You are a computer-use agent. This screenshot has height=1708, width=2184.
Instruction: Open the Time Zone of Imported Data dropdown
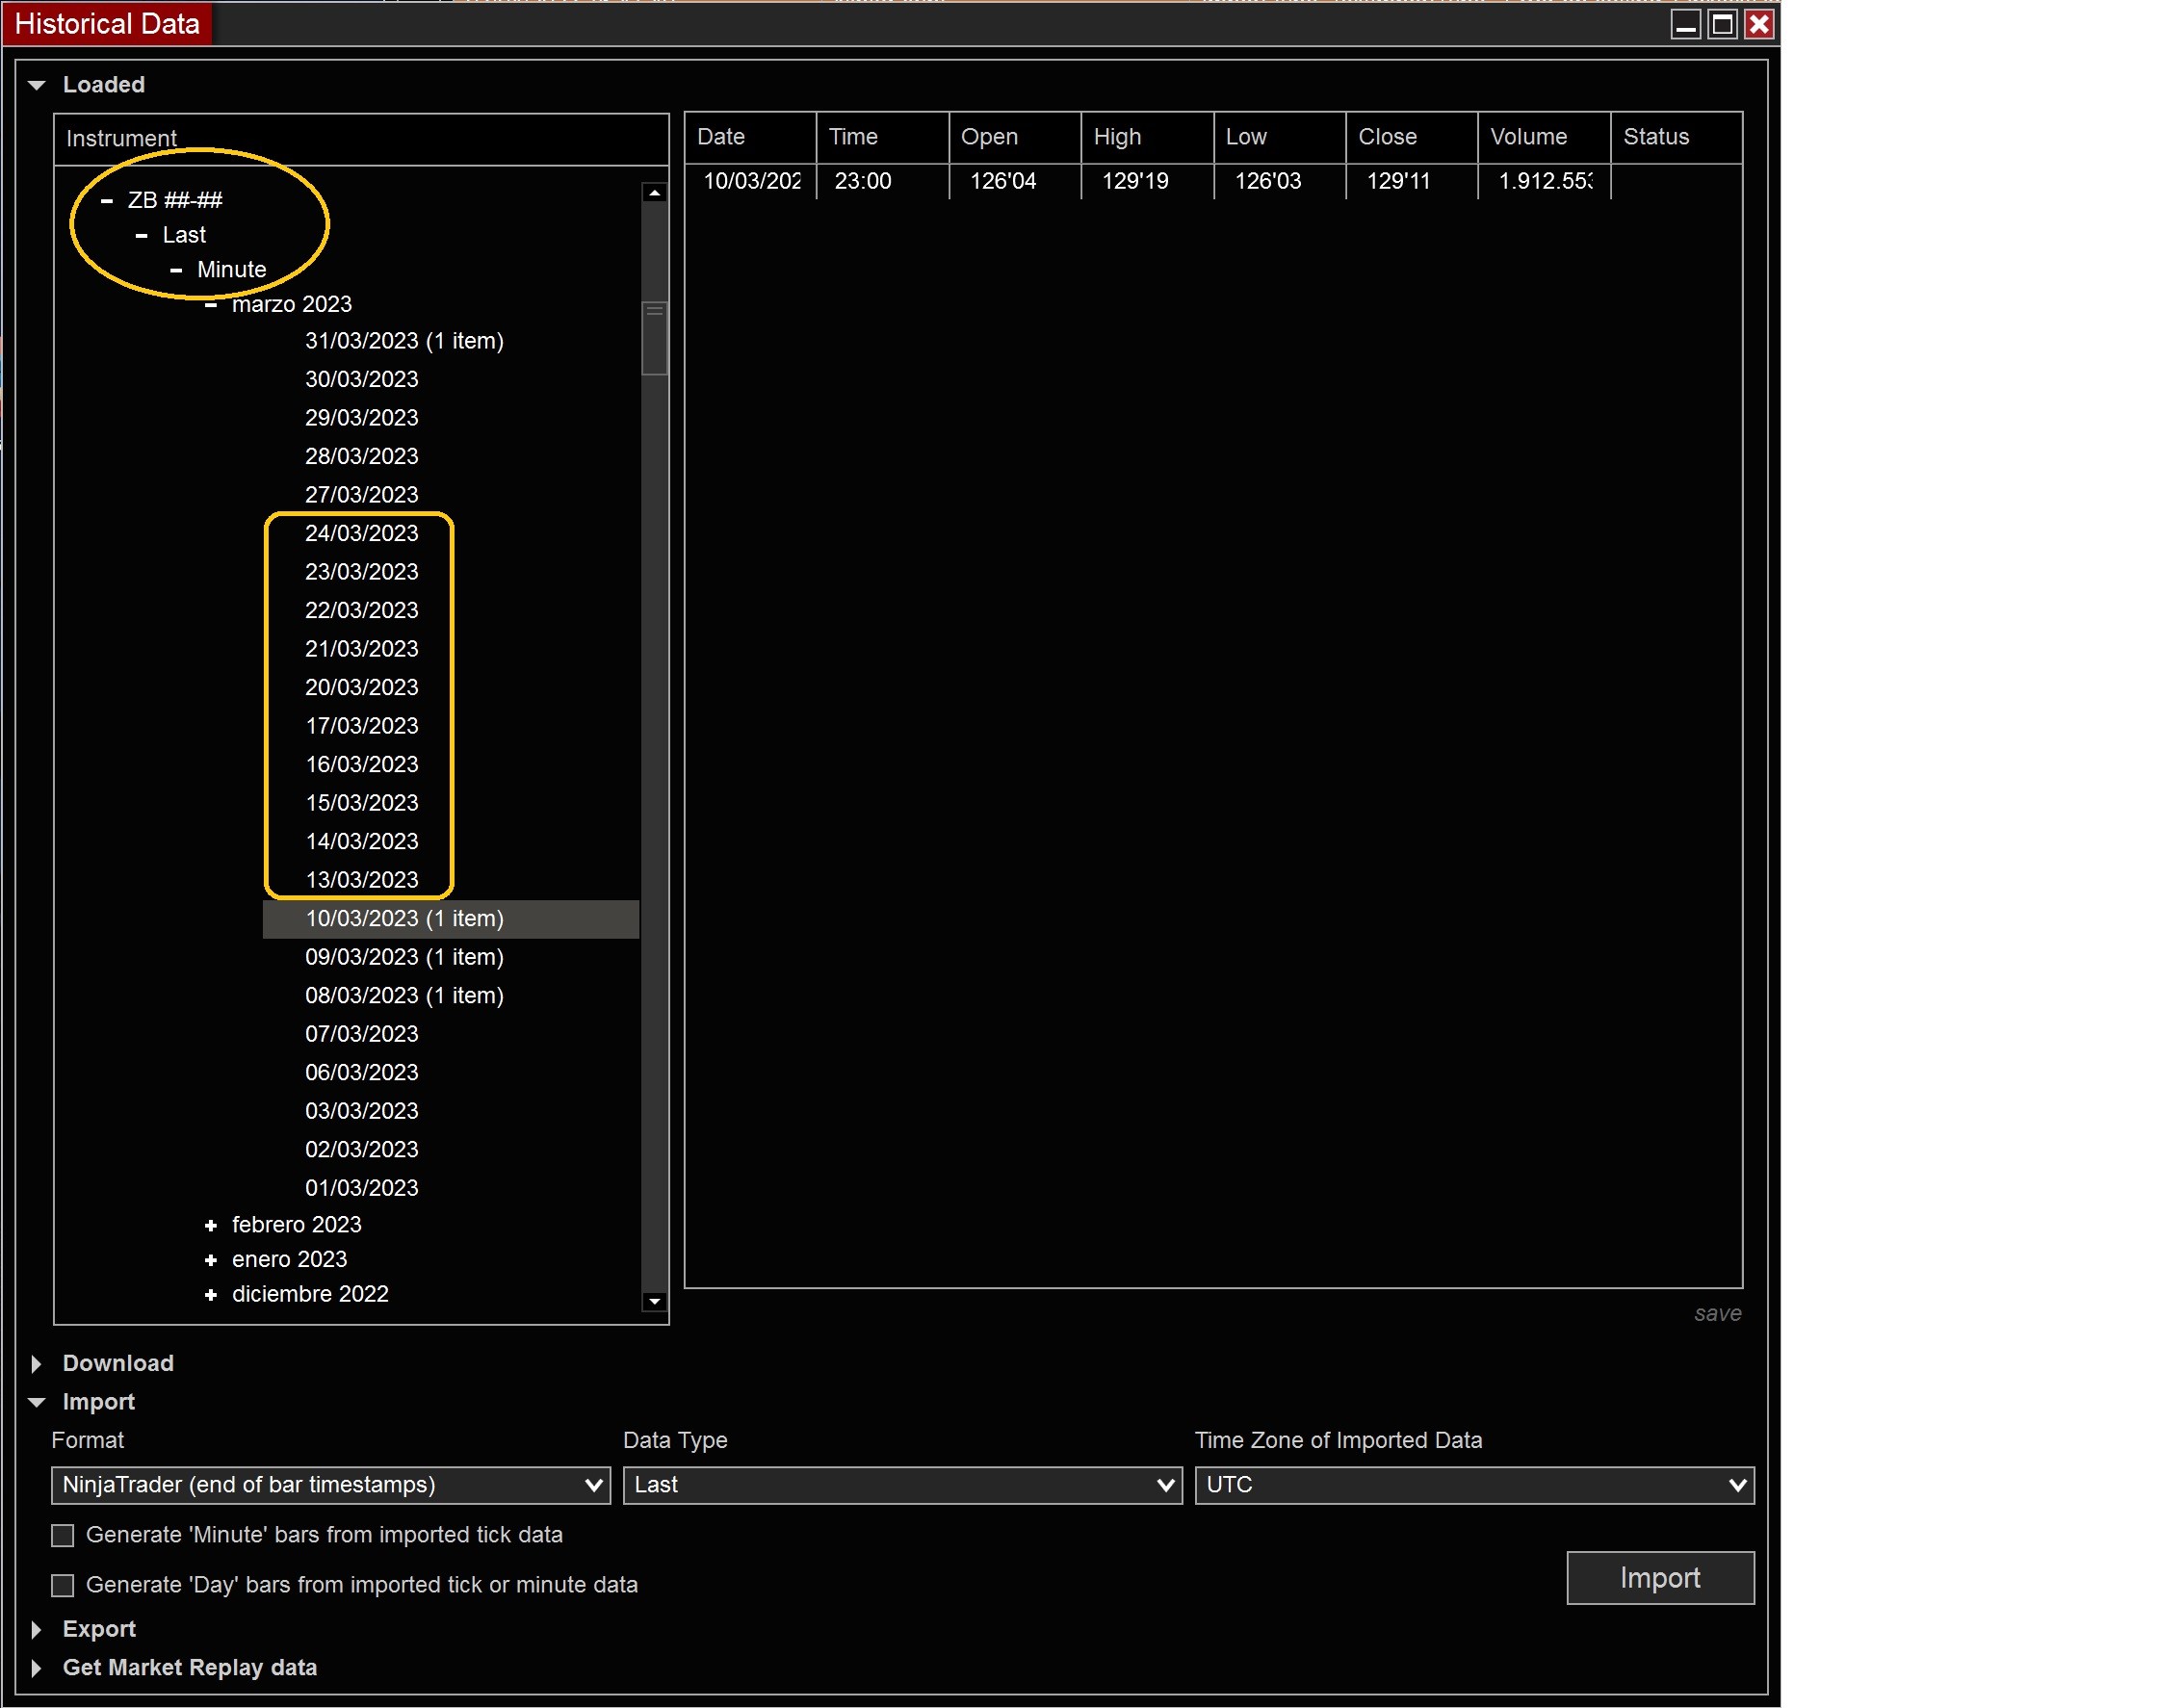pyautogui.click(x=1738, y=1485)
